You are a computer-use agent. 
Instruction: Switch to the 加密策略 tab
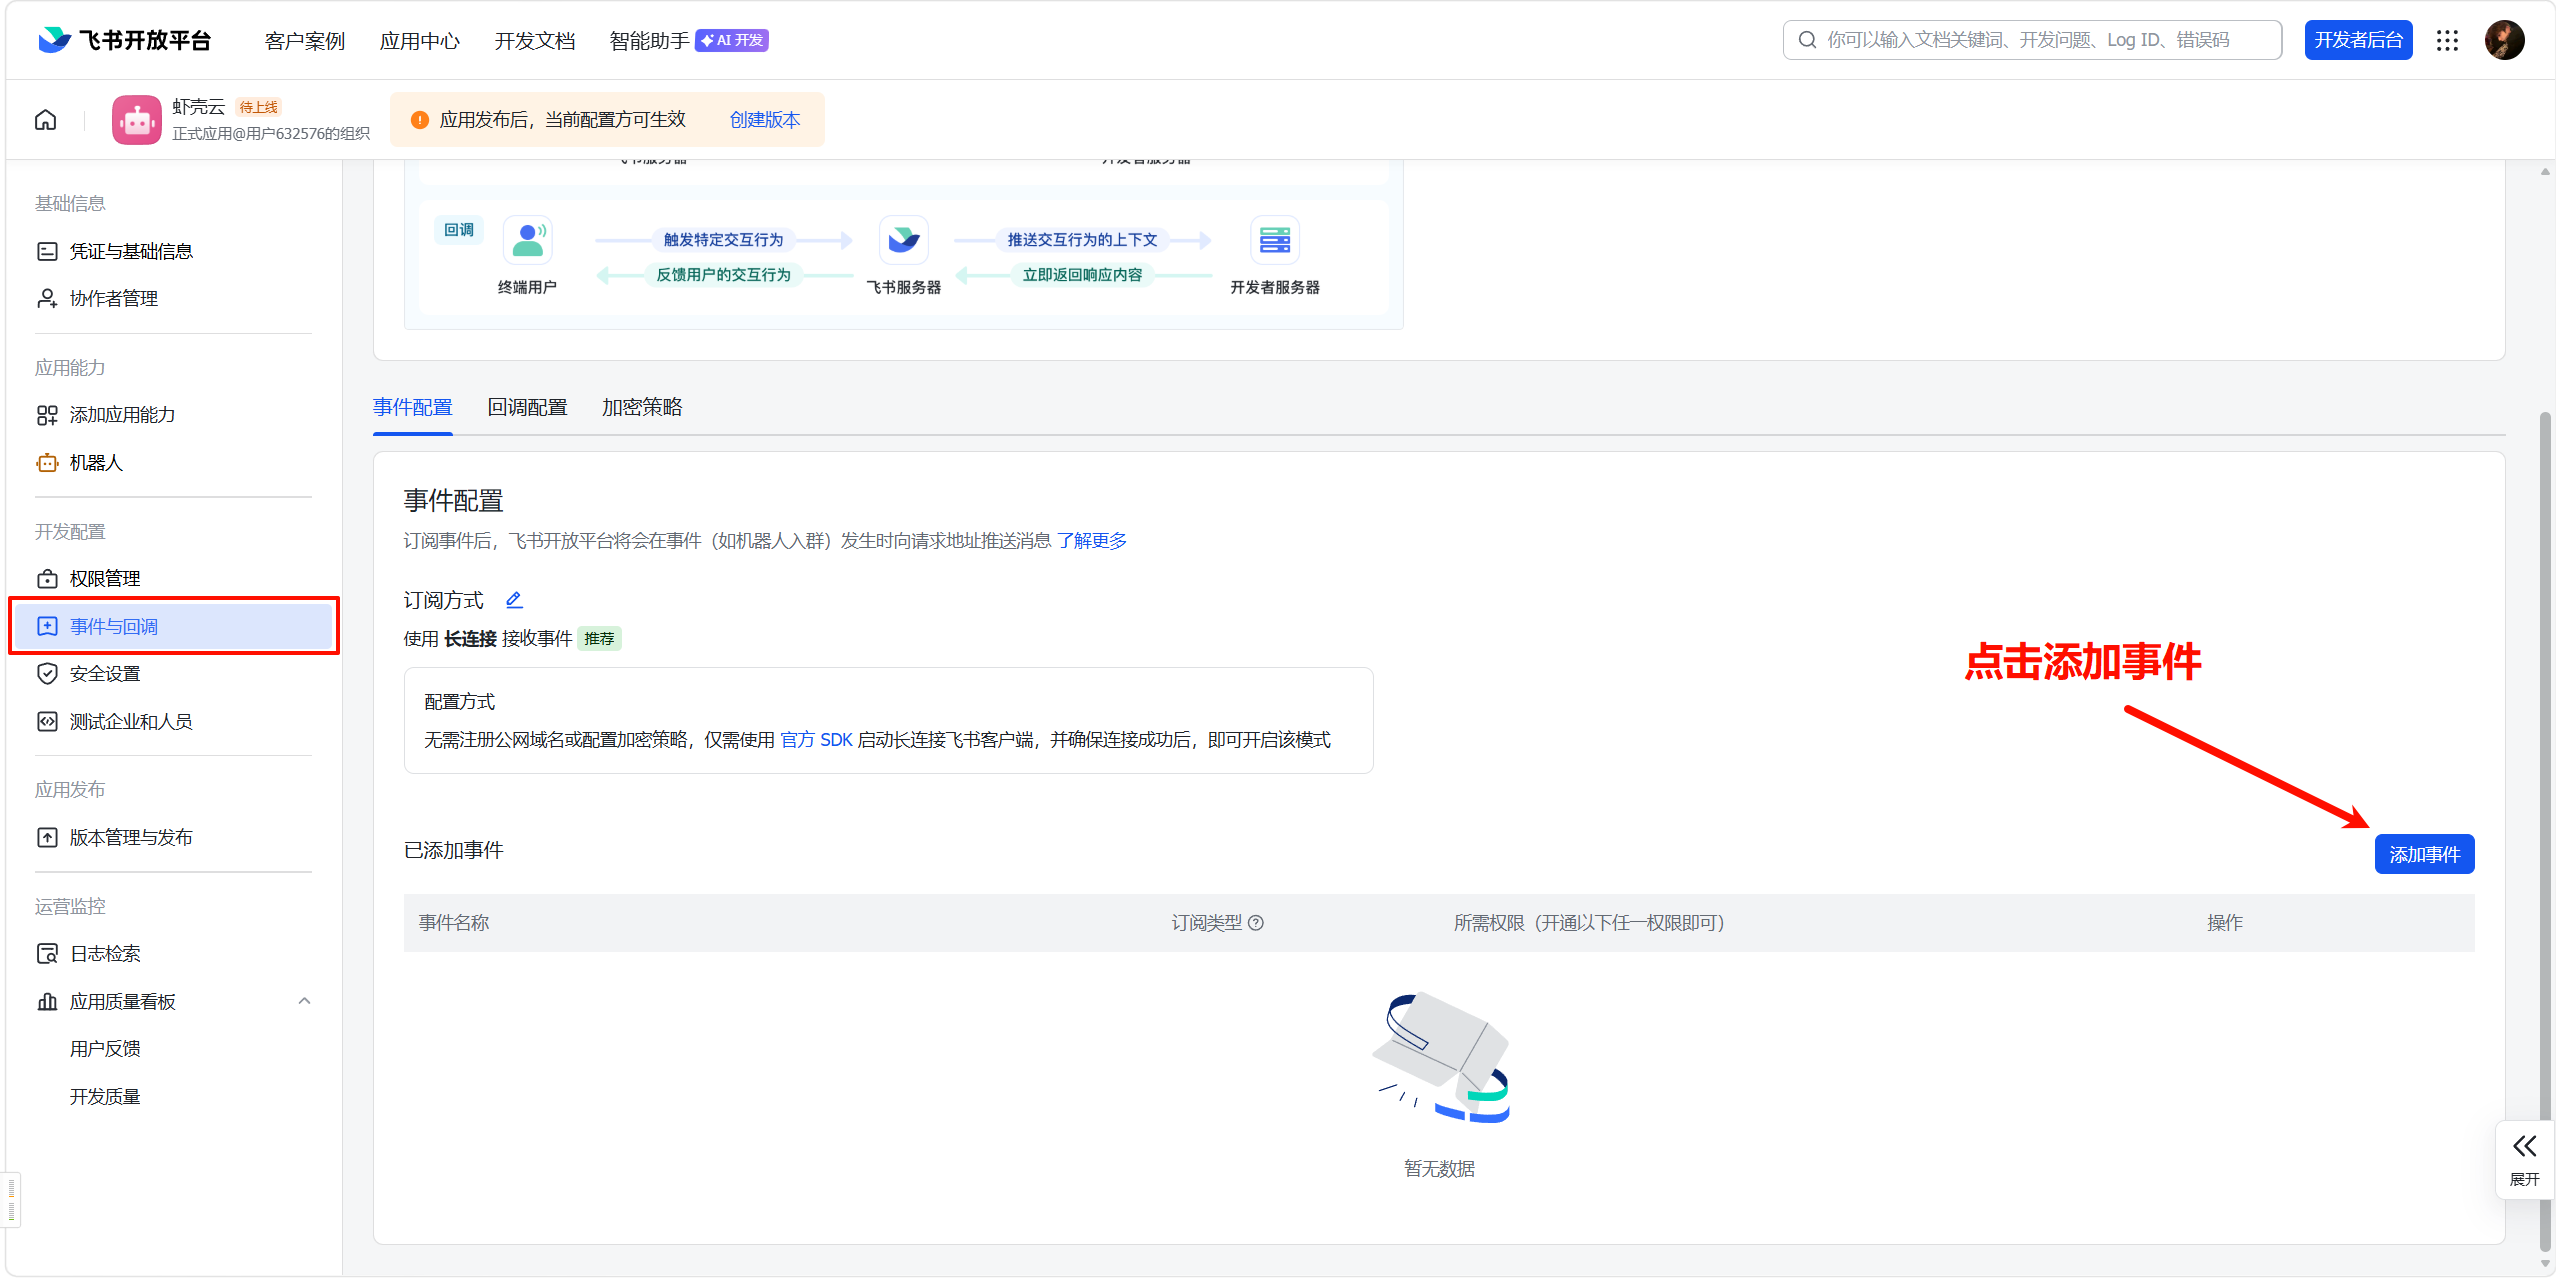[642, 407]
